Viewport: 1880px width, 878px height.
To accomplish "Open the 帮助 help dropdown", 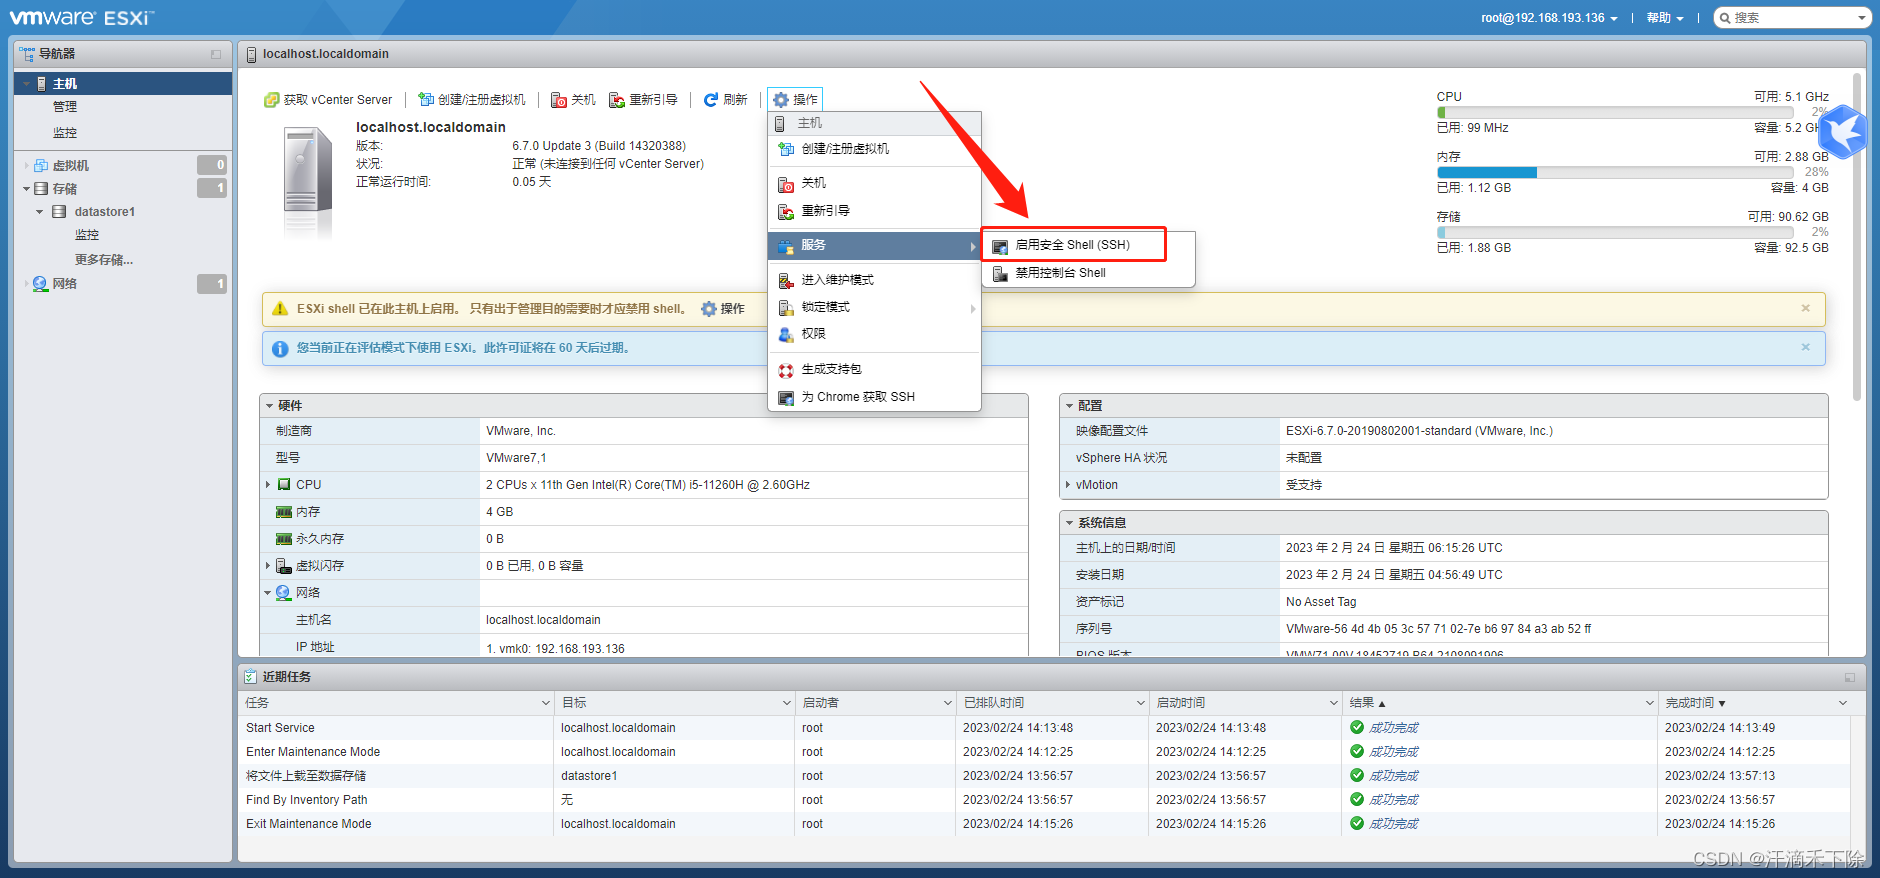I will tap(1665, 18).
